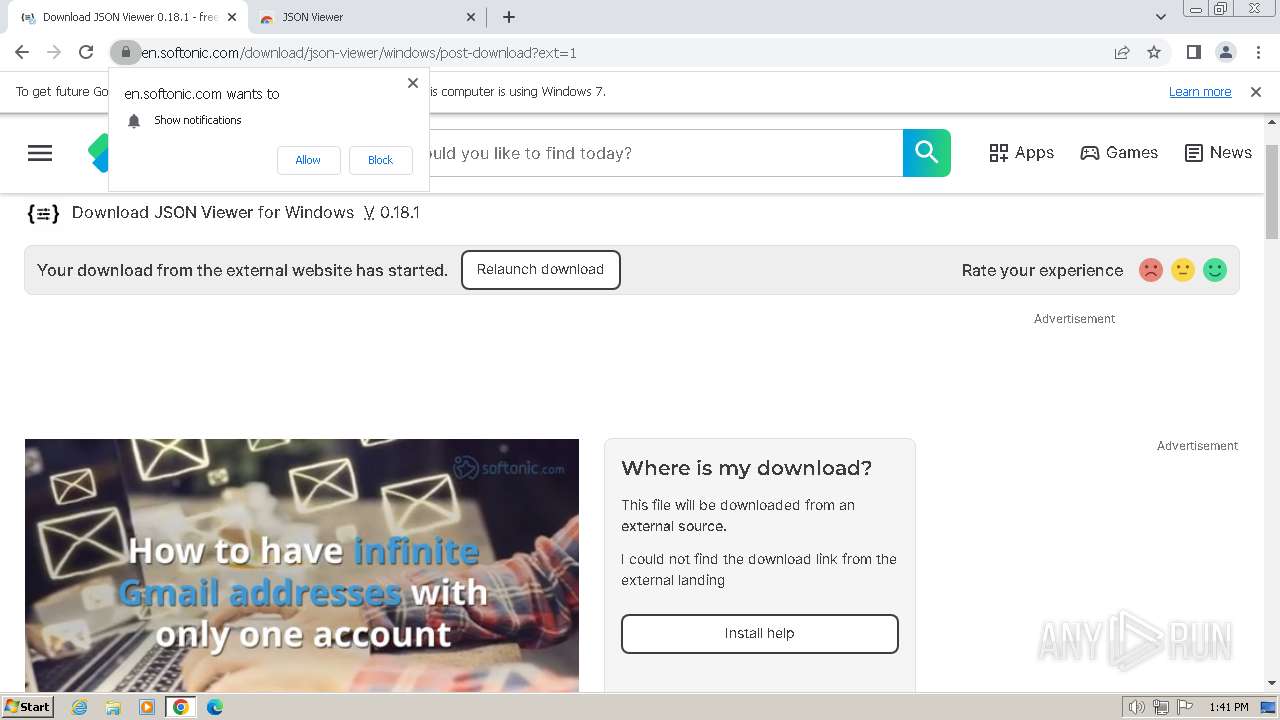Open Chrome's three-dot menu
This screenshot has width=1280, height=720.
(1257, 53)
